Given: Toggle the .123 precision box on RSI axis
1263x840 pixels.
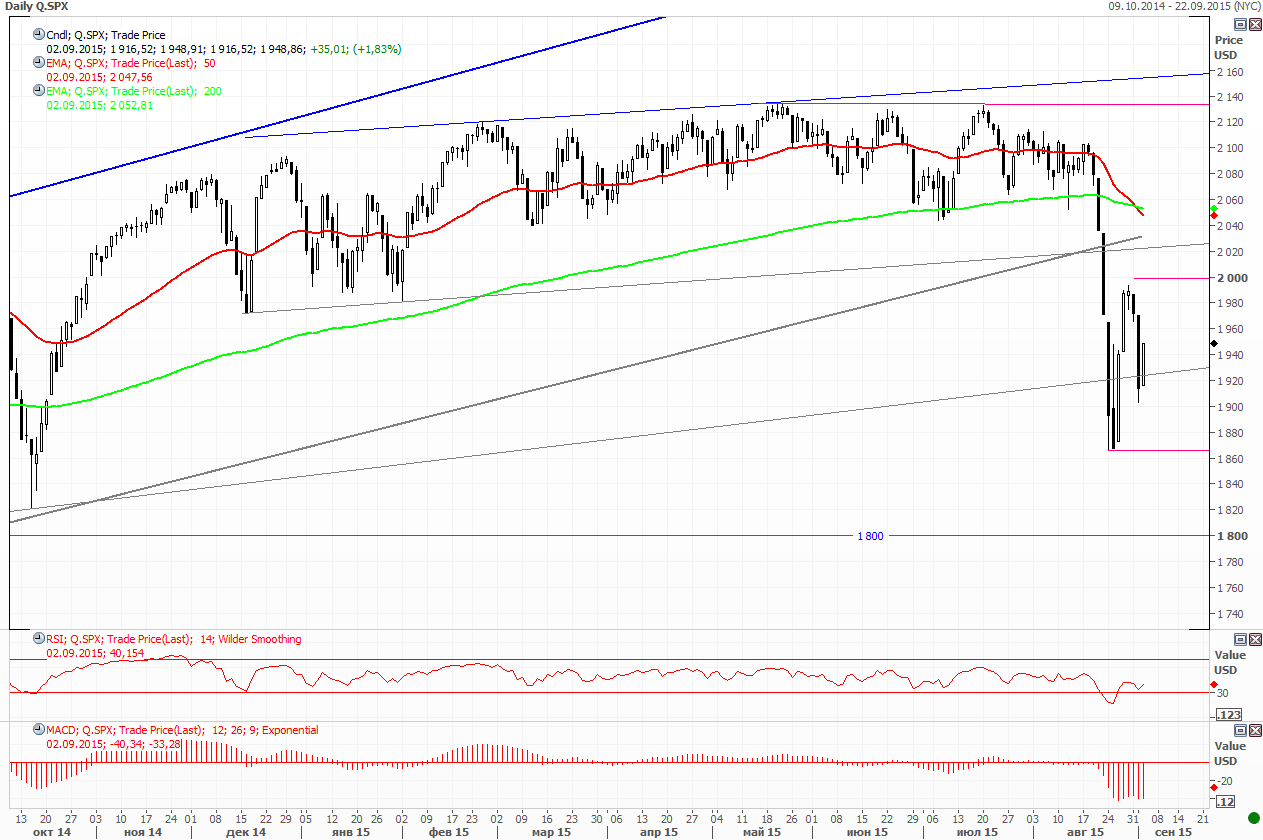Looking at the screenshot, I should click(1228, 714).
